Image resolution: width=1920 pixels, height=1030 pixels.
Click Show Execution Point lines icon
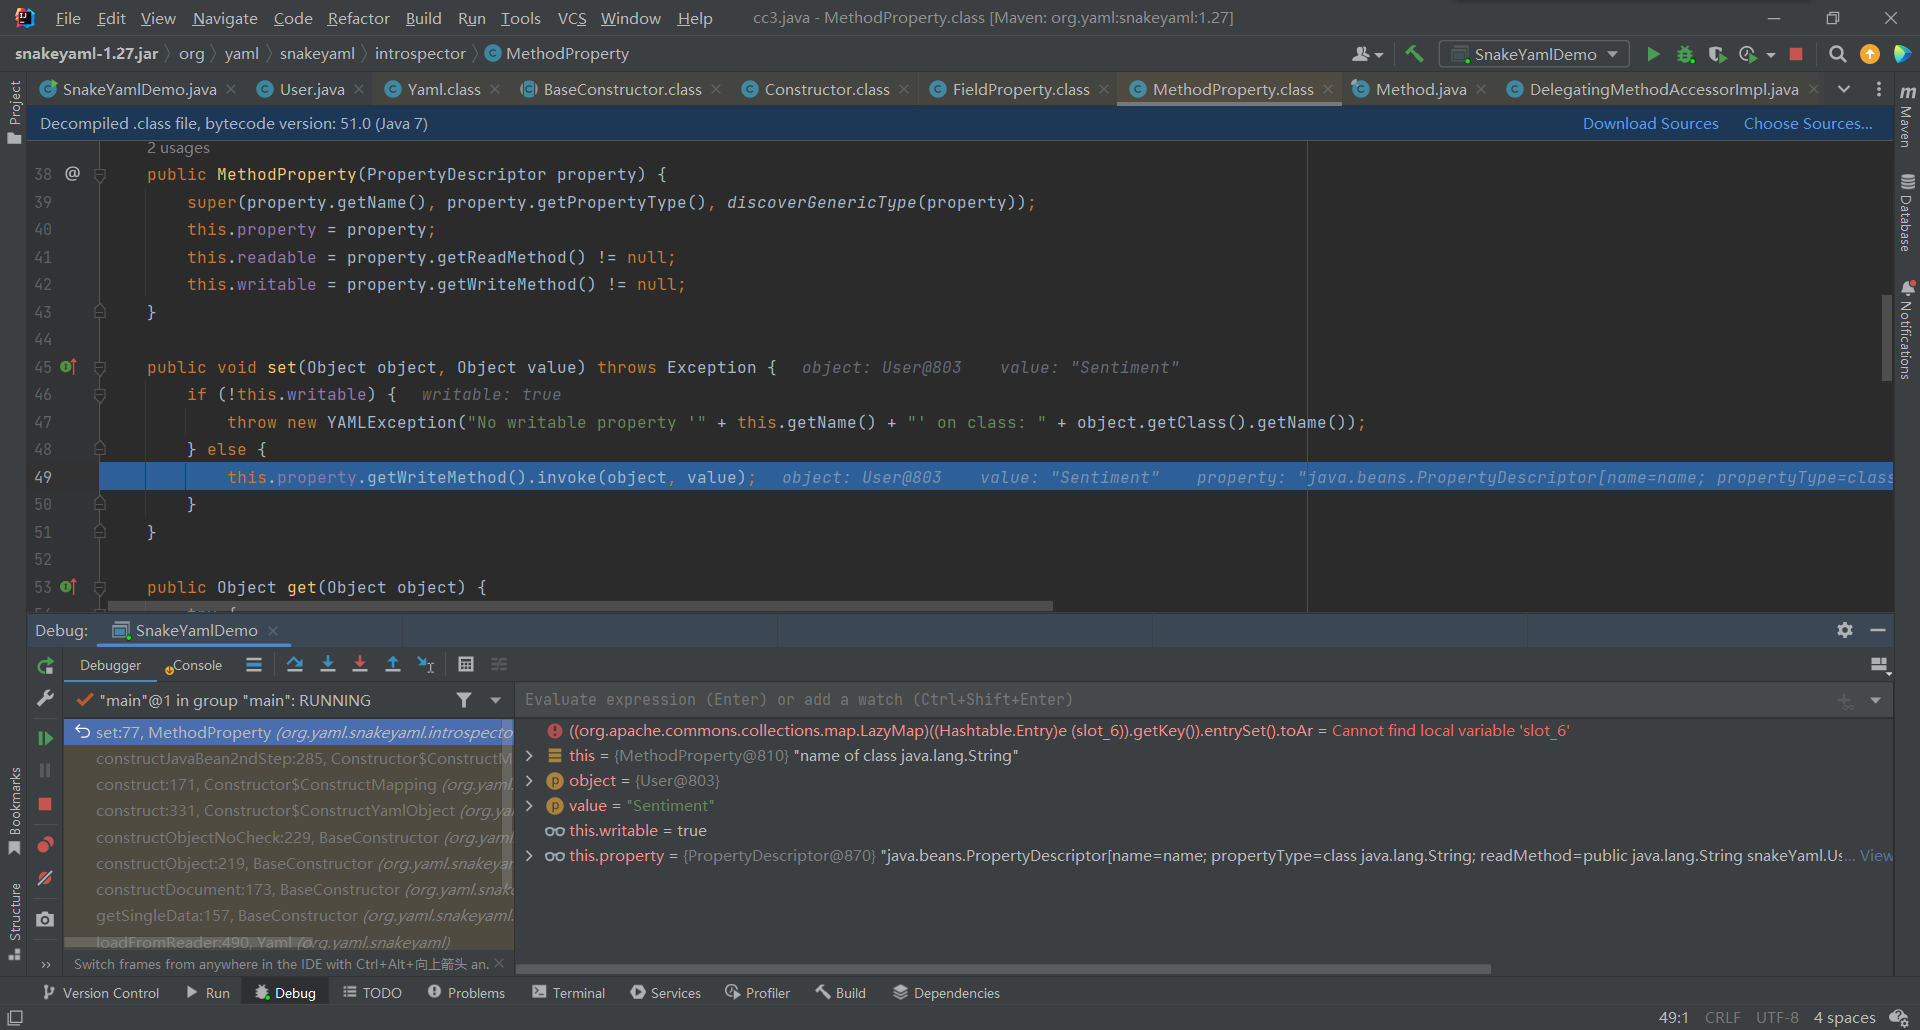[x=254, y=664]
